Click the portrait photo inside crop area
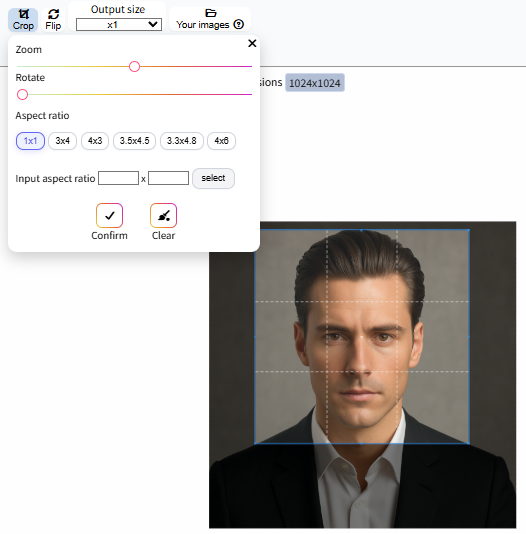Viewport: 526px width, 534px height. (x=362, y=337)
